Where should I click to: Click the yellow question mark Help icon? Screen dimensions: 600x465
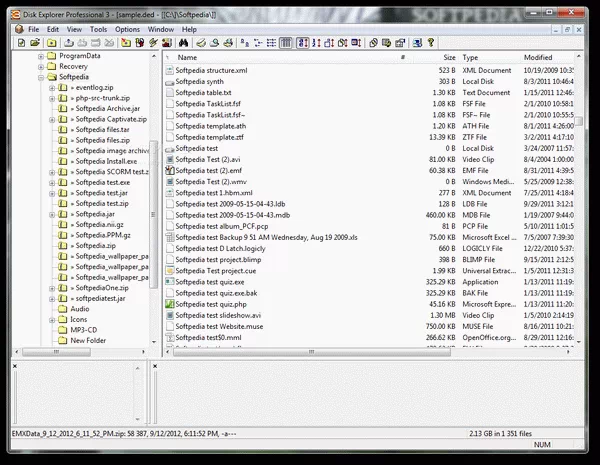point(431,43)
